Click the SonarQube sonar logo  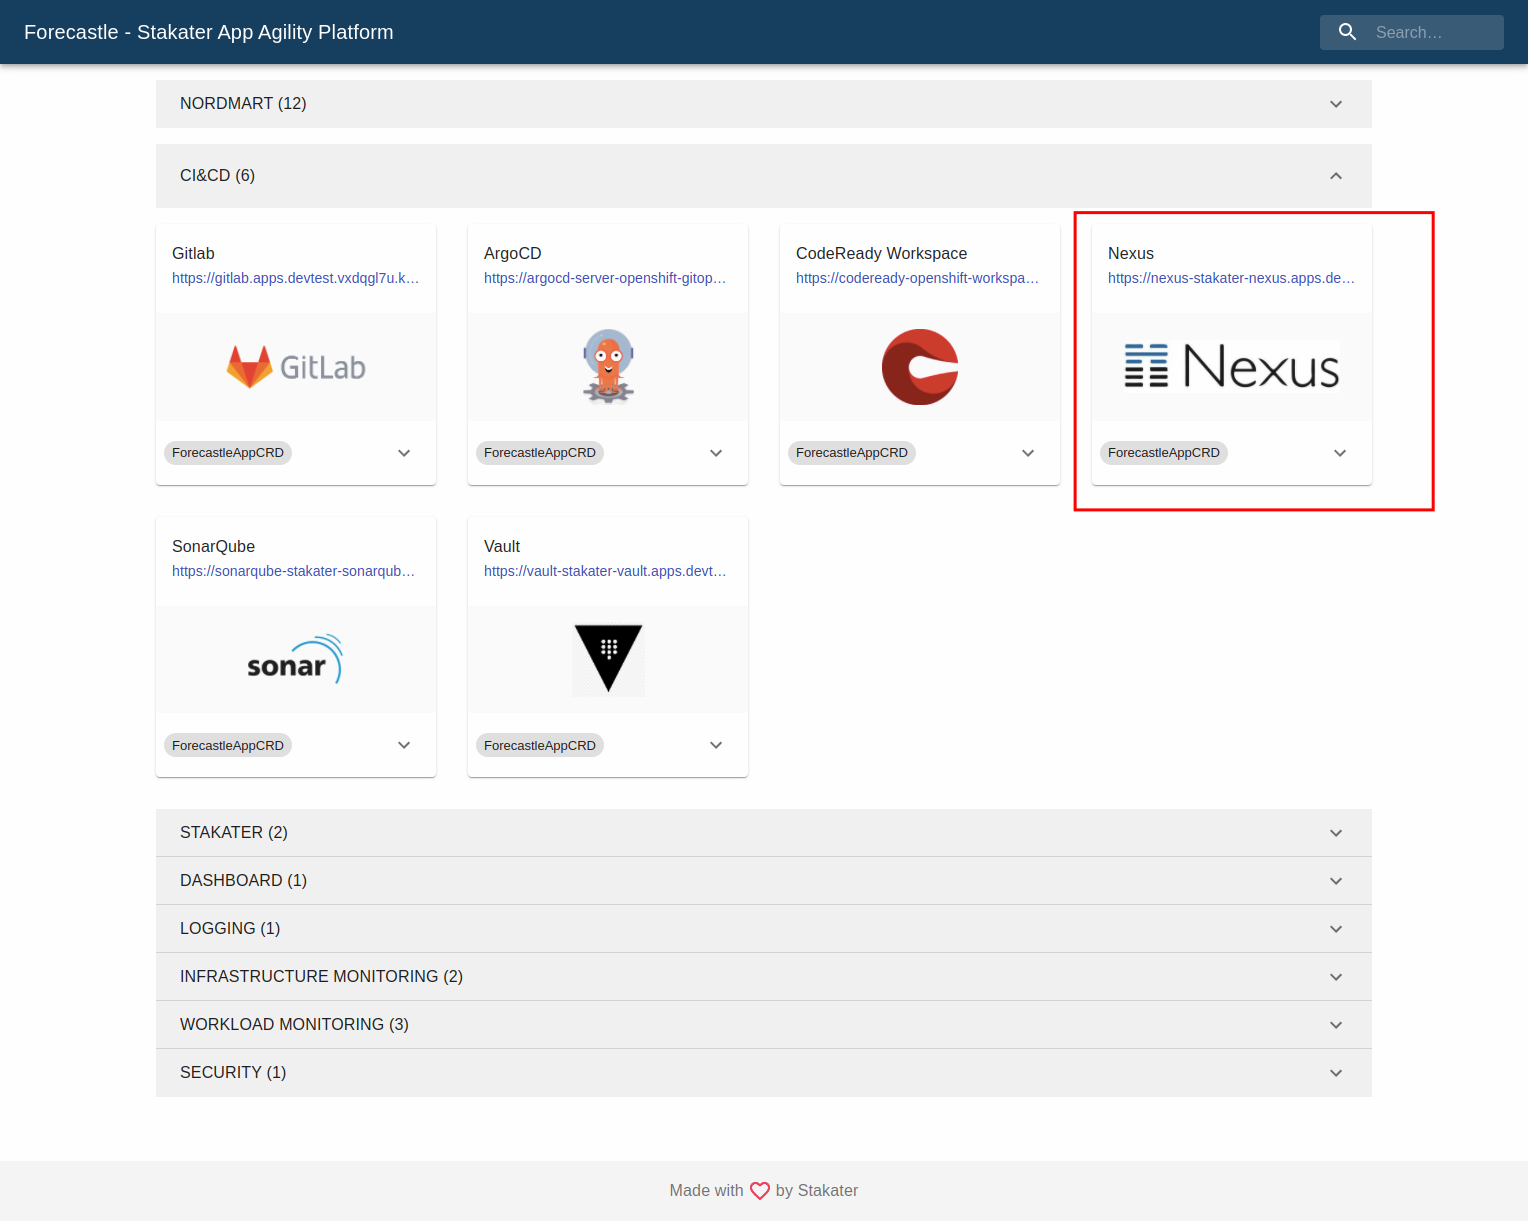(x=296, y=660)
